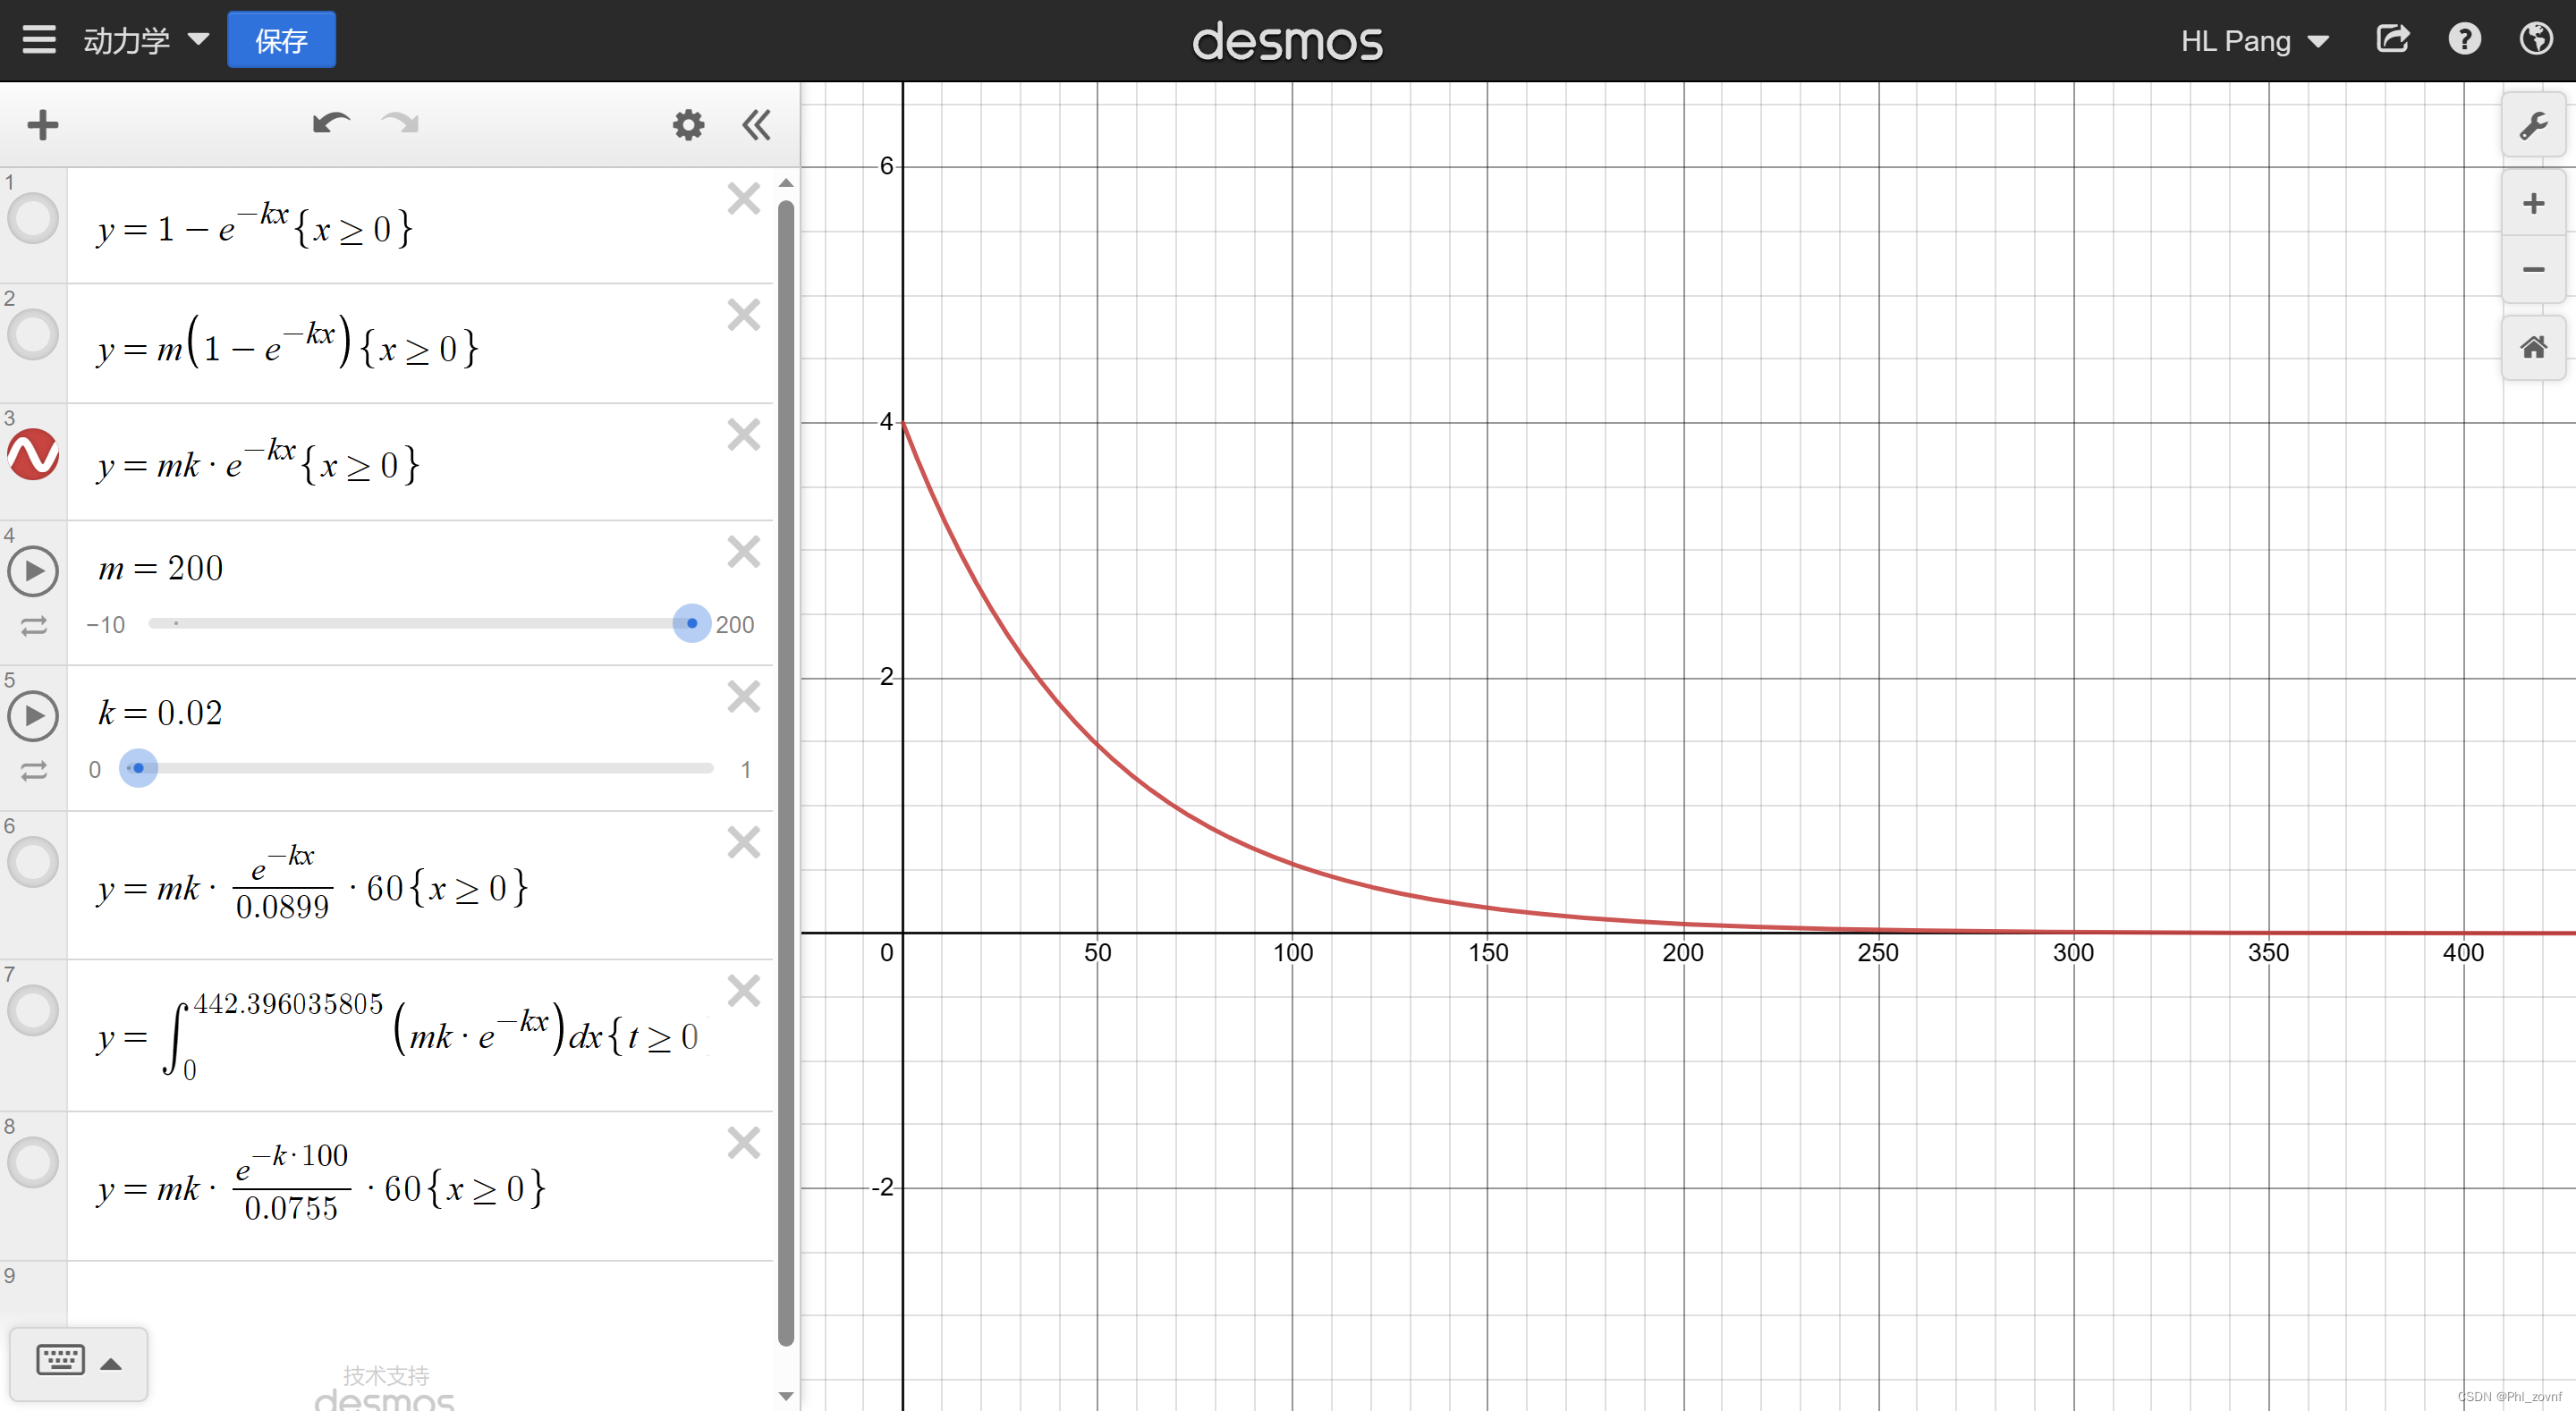Image resolution: width=2576 pixels, height=1411 pixels.
Task: Expand the on-screen keyboard panel
Action: click(x=79, y=1362)
